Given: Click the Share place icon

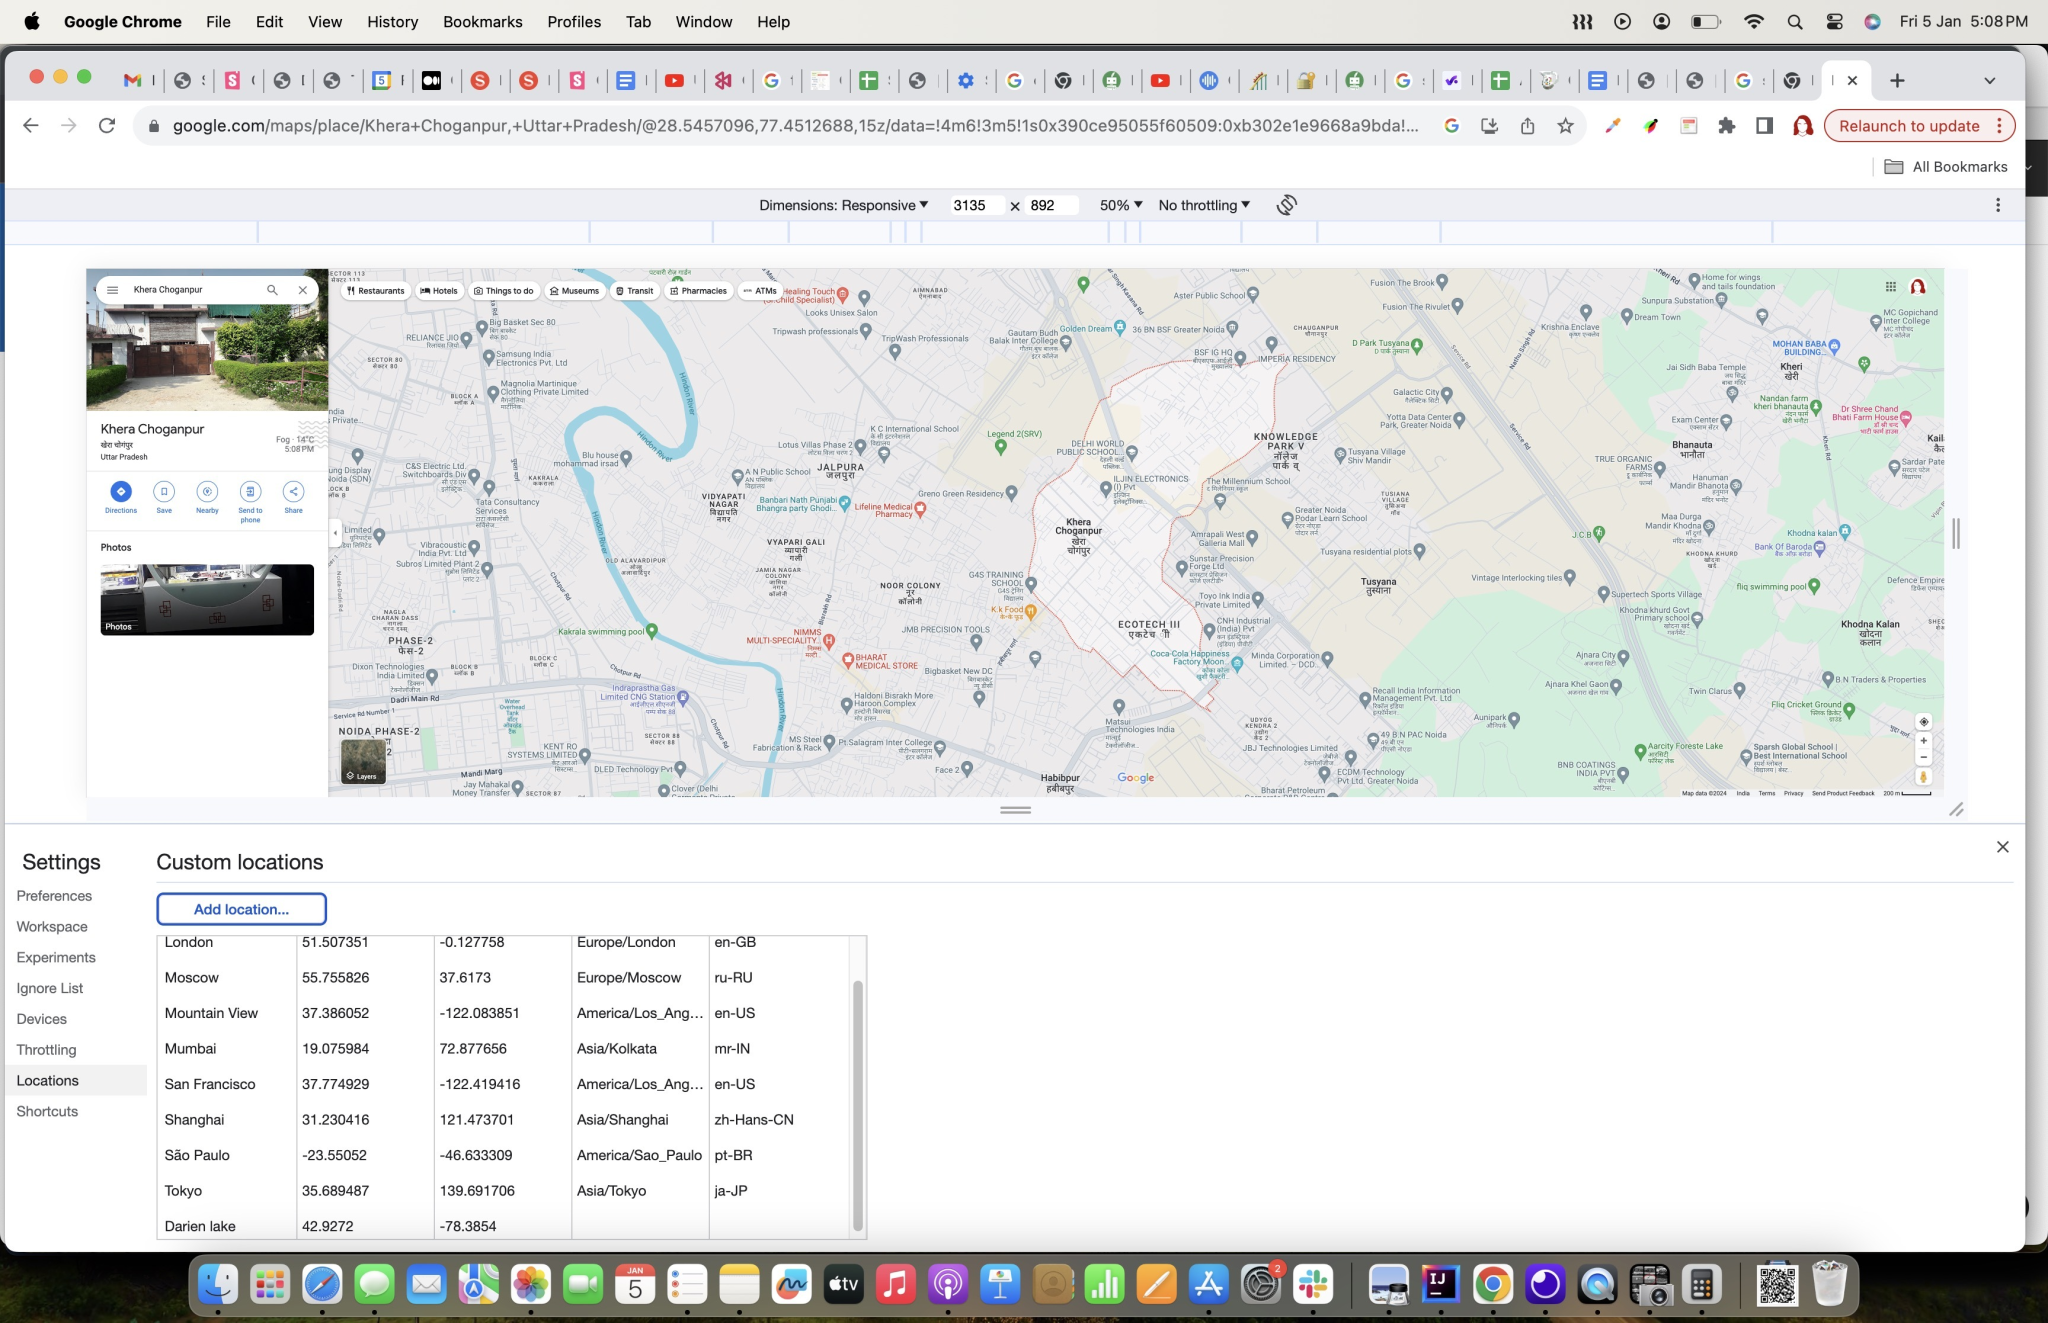Looking at the screenshot, I should (293, 491).
